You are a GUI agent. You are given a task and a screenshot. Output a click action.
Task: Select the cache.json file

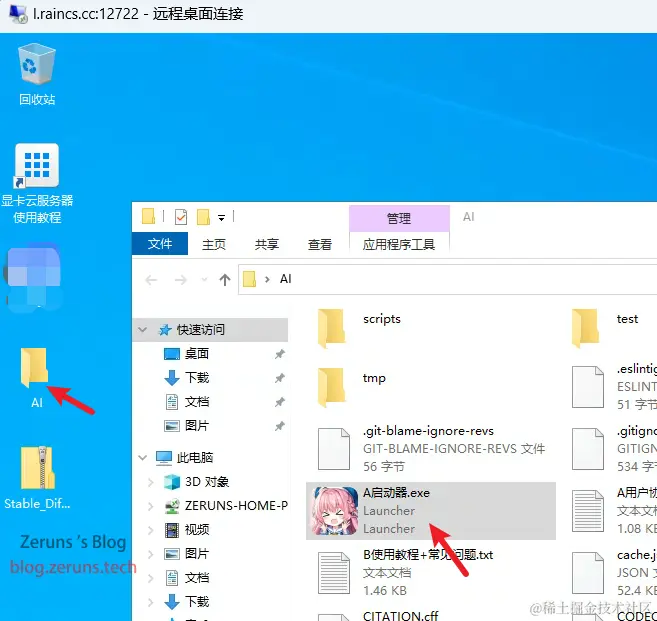pos(614,573)
